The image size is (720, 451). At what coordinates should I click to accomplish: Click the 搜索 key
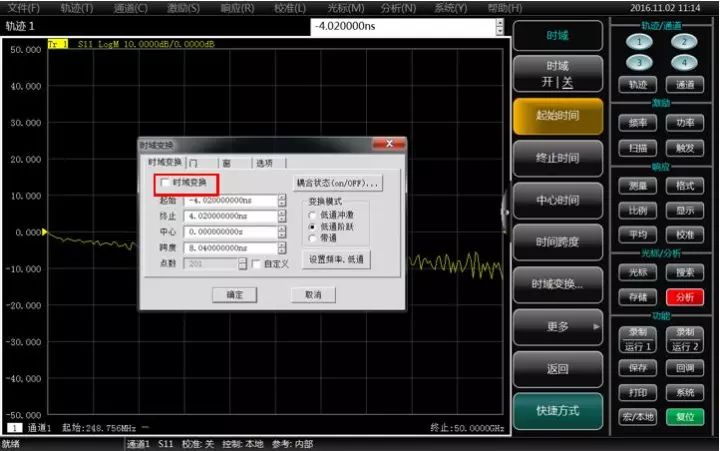point(685,273)
